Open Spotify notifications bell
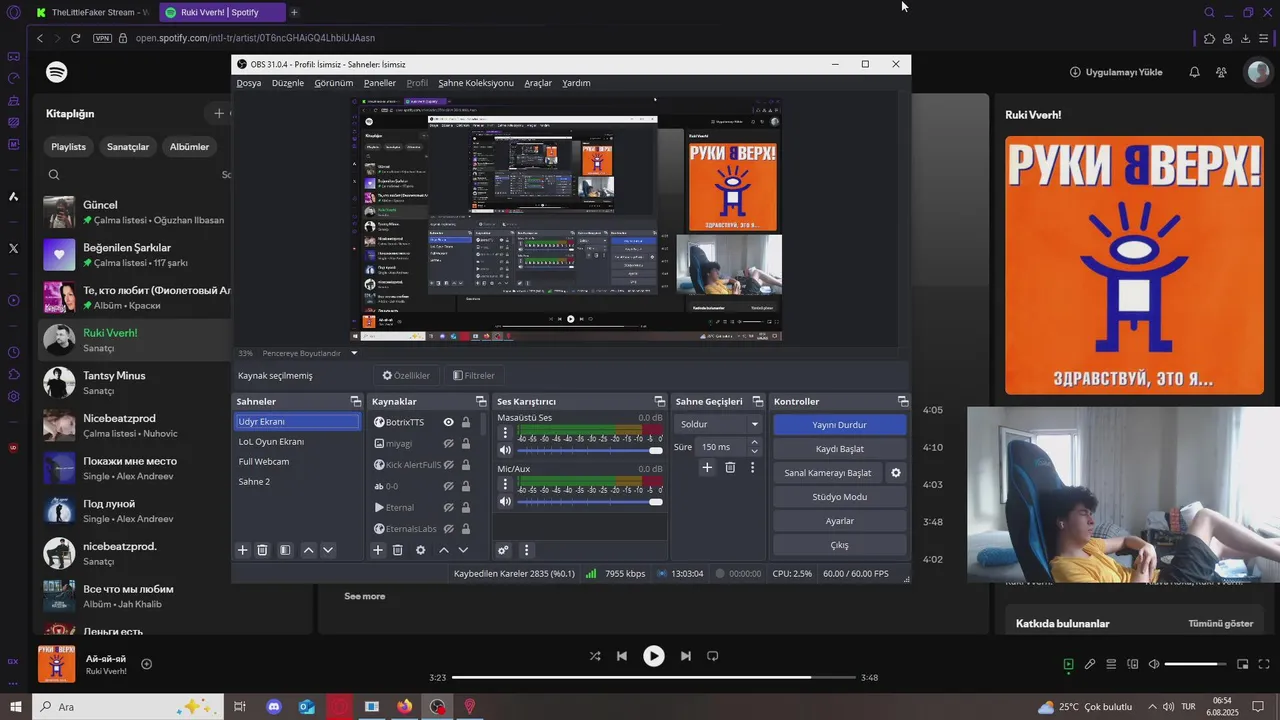 click(1194, 72)
